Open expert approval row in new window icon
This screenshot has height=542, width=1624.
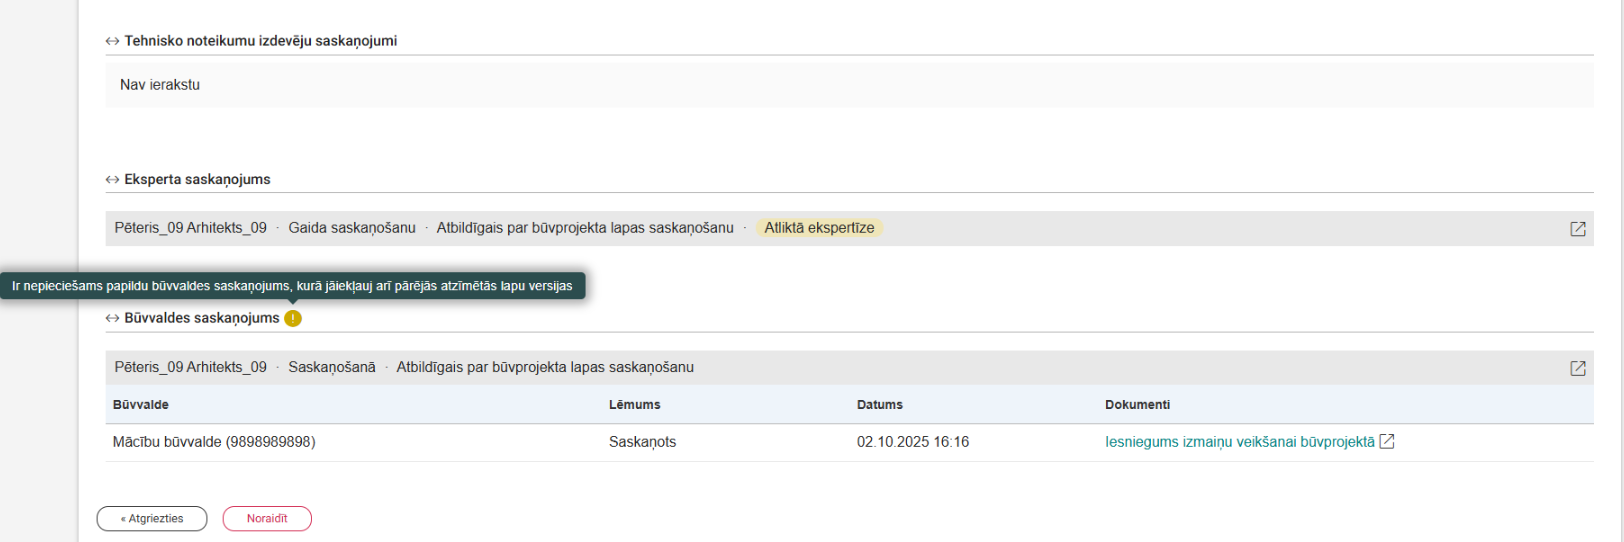1578,229
